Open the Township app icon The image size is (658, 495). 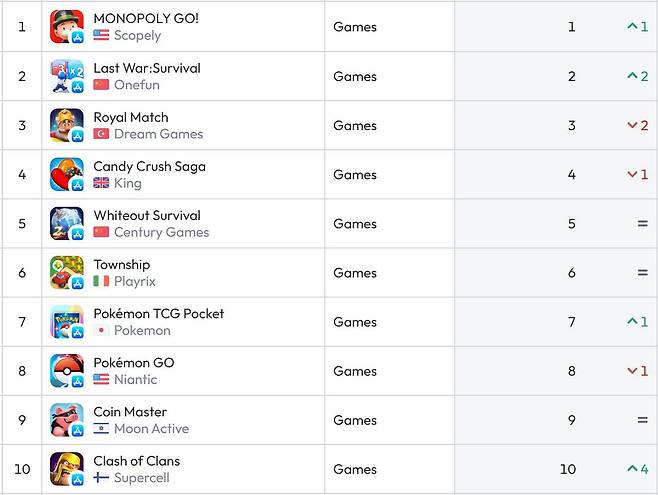click(x=67, y=272)
